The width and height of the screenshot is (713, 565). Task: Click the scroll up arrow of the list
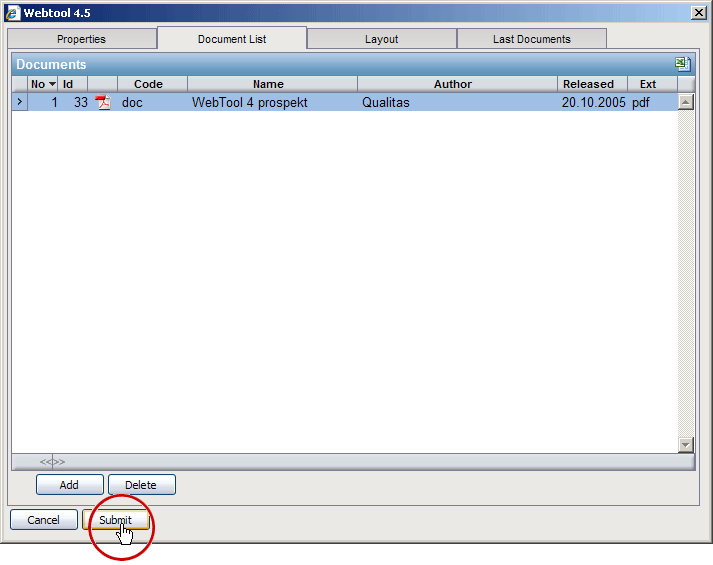pos(686,101)
